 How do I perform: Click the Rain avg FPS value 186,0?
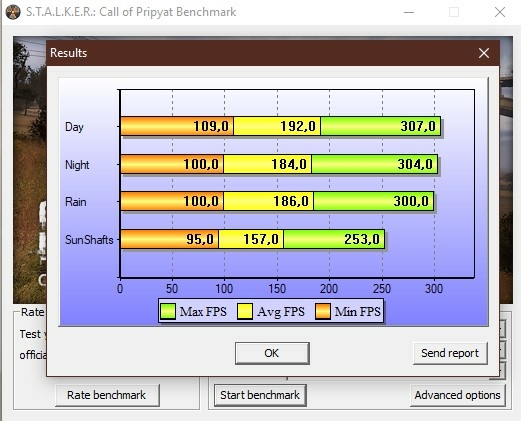coord(291,201)
